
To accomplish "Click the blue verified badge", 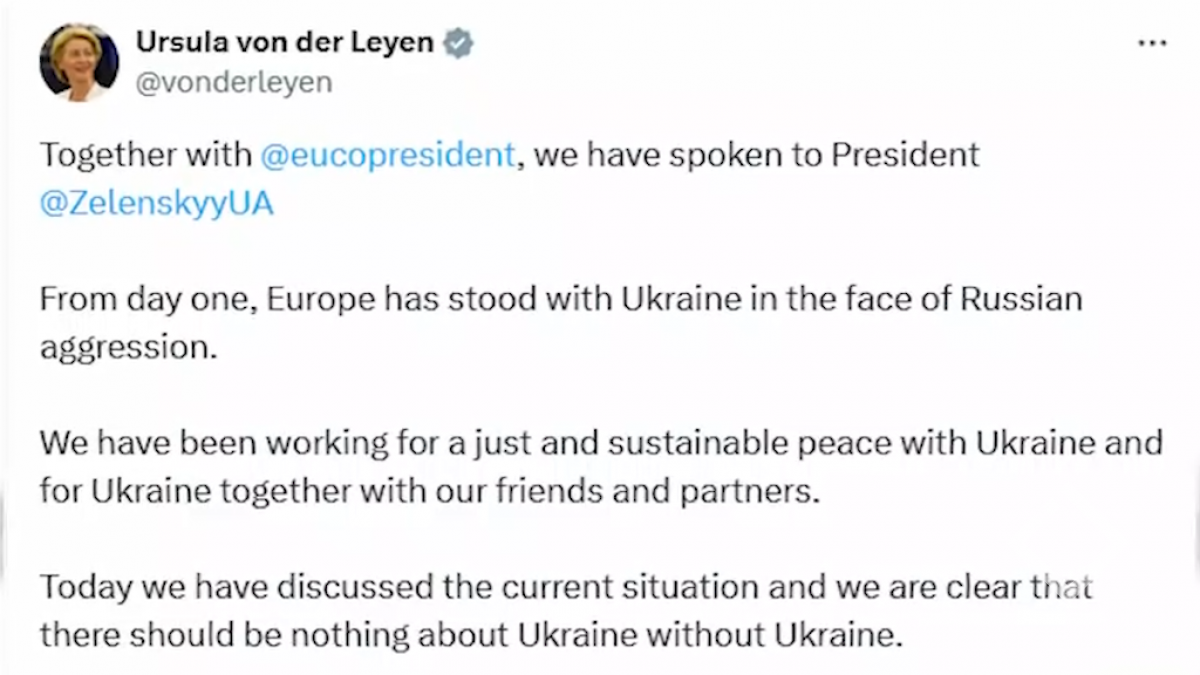I will click(x=458, y=43).
